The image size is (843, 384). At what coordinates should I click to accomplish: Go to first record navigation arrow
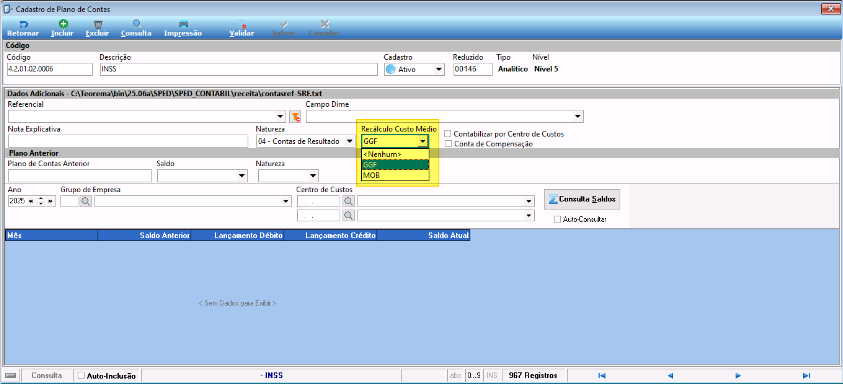(x=602, y=375)
